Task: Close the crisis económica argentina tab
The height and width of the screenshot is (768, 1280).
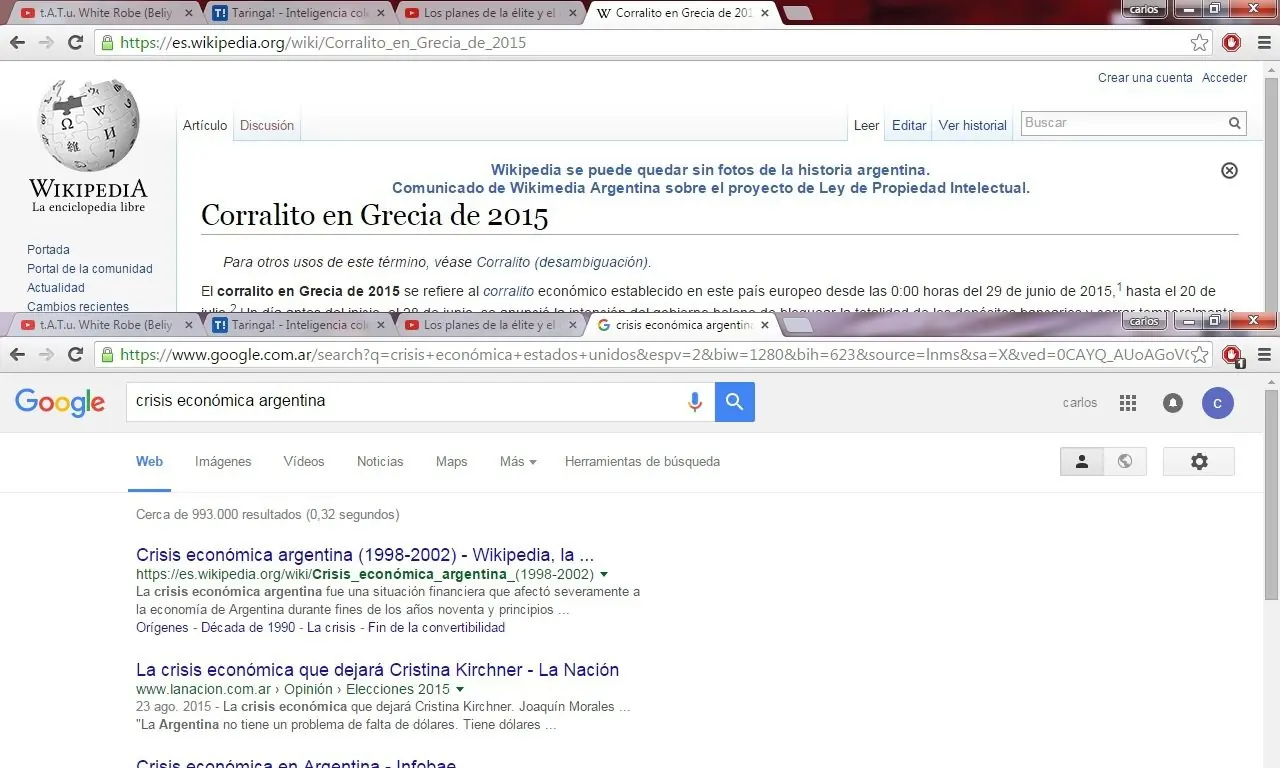Action: [x=765, y=325]
